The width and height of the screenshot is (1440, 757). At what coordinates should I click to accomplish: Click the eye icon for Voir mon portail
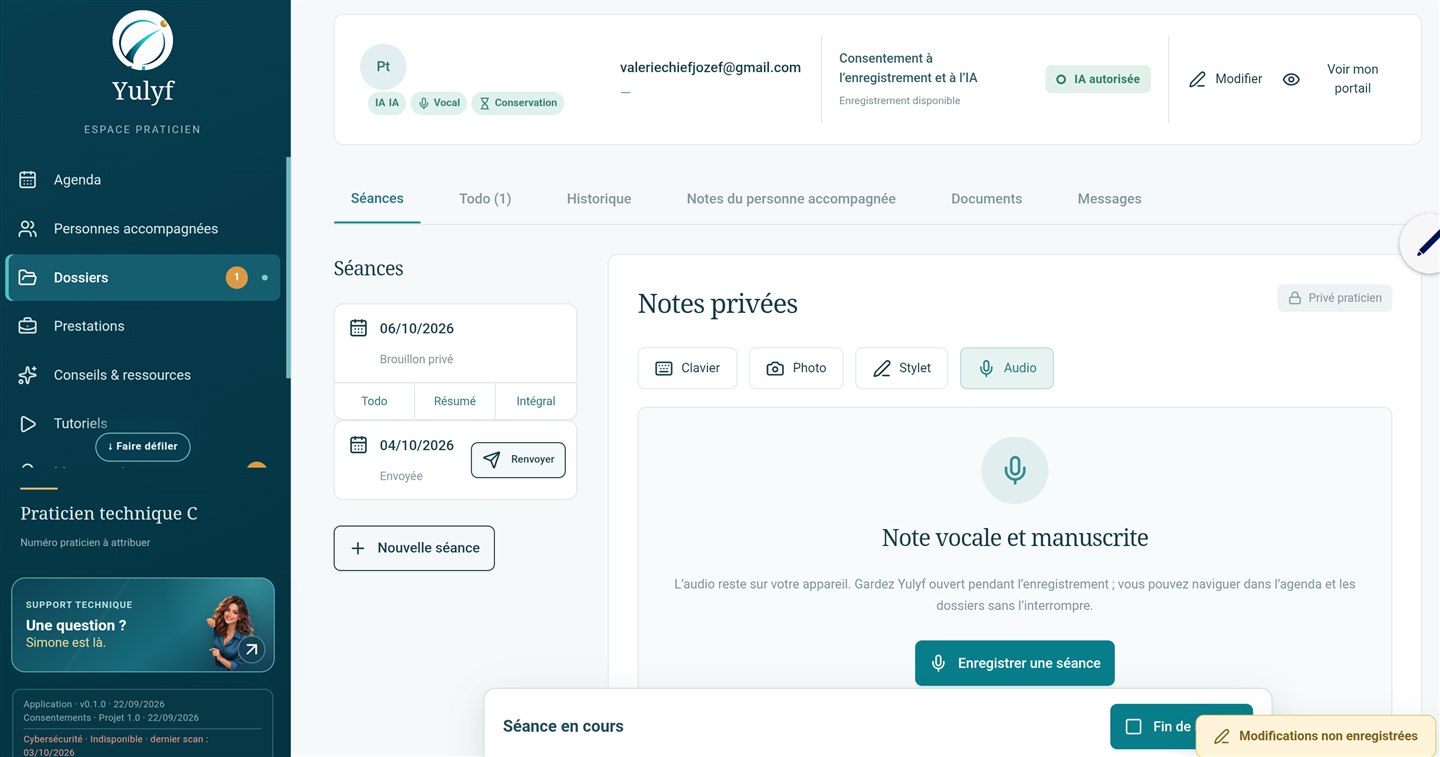(x=1291, y=79)
